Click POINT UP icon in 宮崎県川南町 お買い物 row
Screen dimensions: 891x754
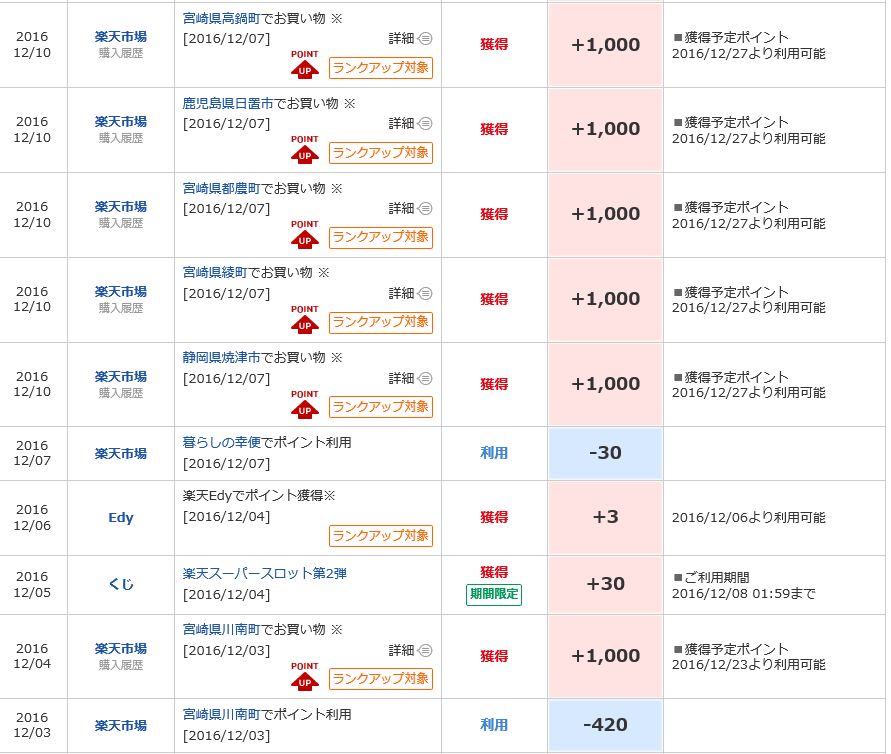click(x=305, y=676)
